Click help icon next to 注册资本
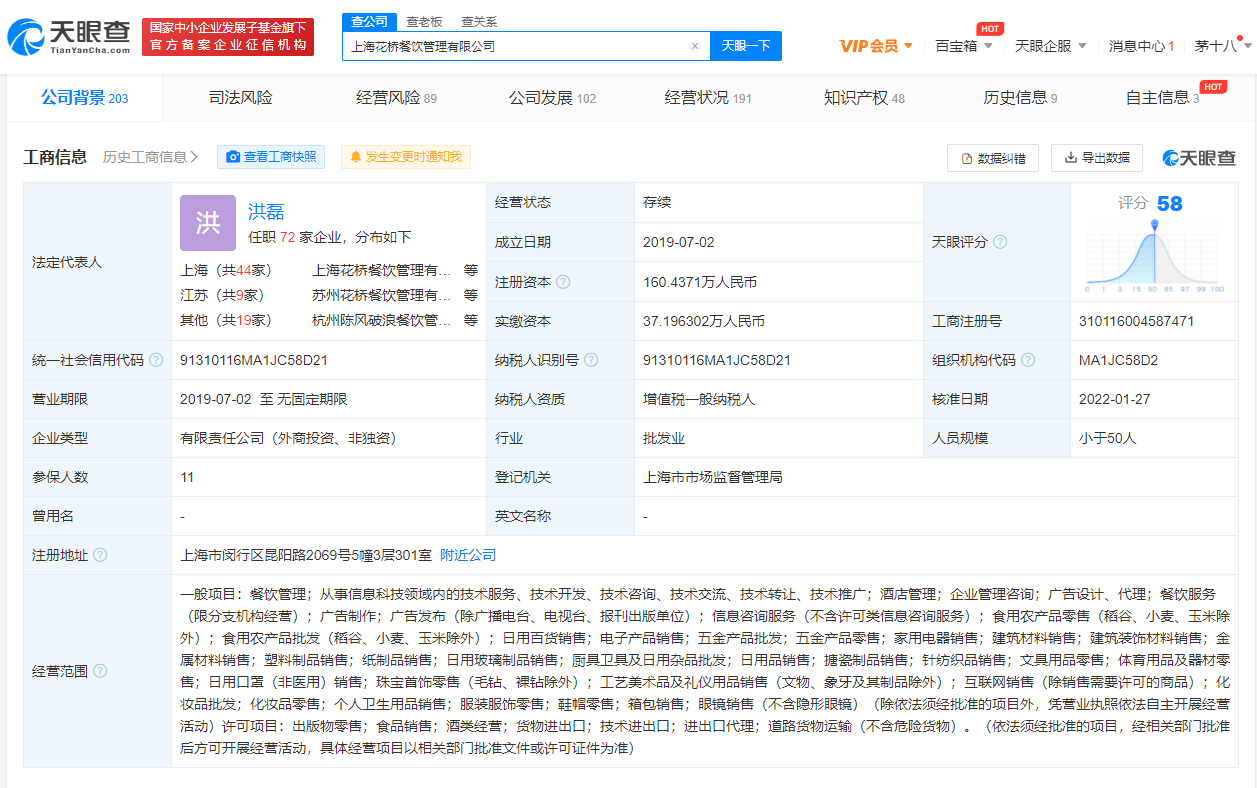Image resolution: width=1257 pixels, height=788 pixels. 563,282
